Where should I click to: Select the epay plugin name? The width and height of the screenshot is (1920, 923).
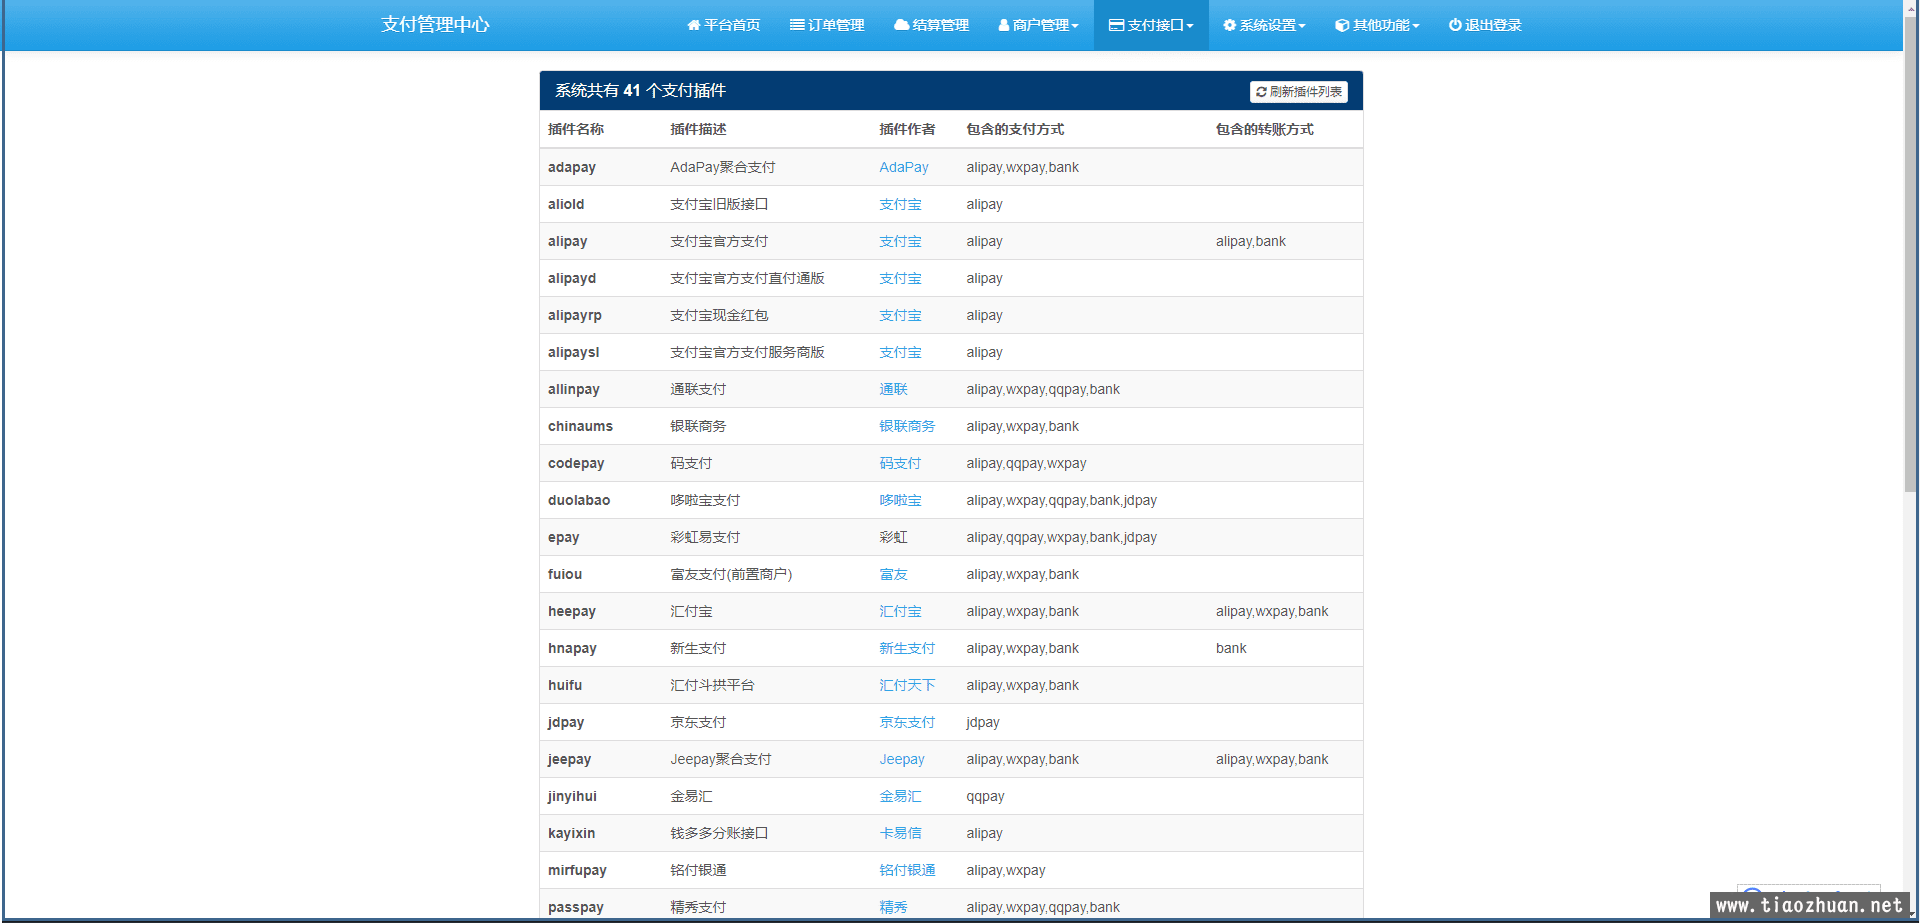point(564,537)
